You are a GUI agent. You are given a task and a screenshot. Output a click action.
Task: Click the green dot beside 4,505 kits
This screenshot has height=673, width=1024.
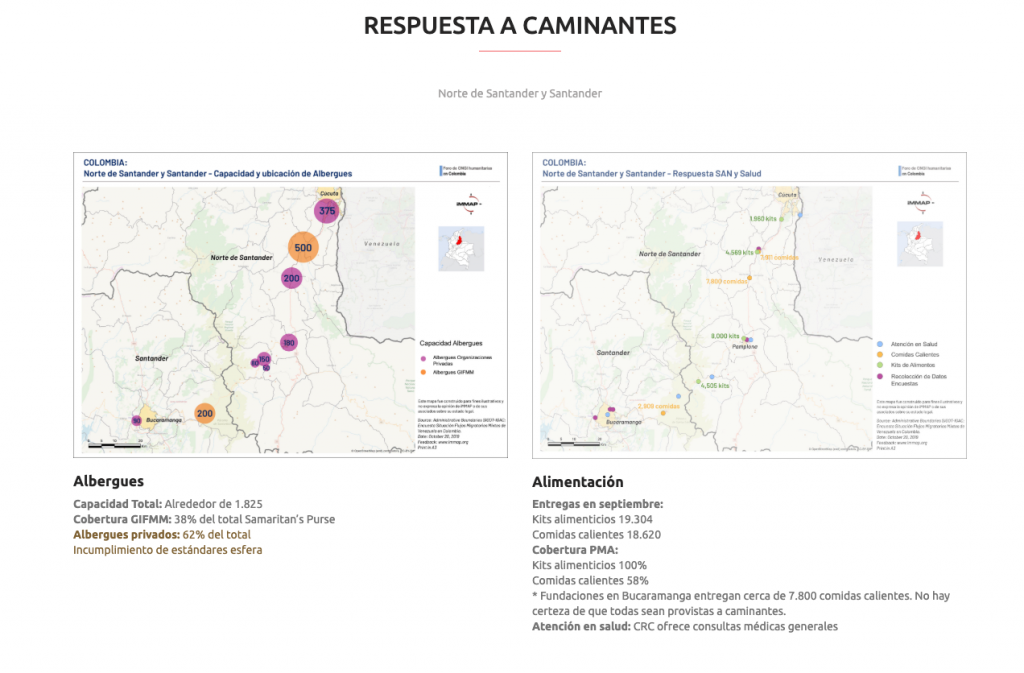(699, 381)
